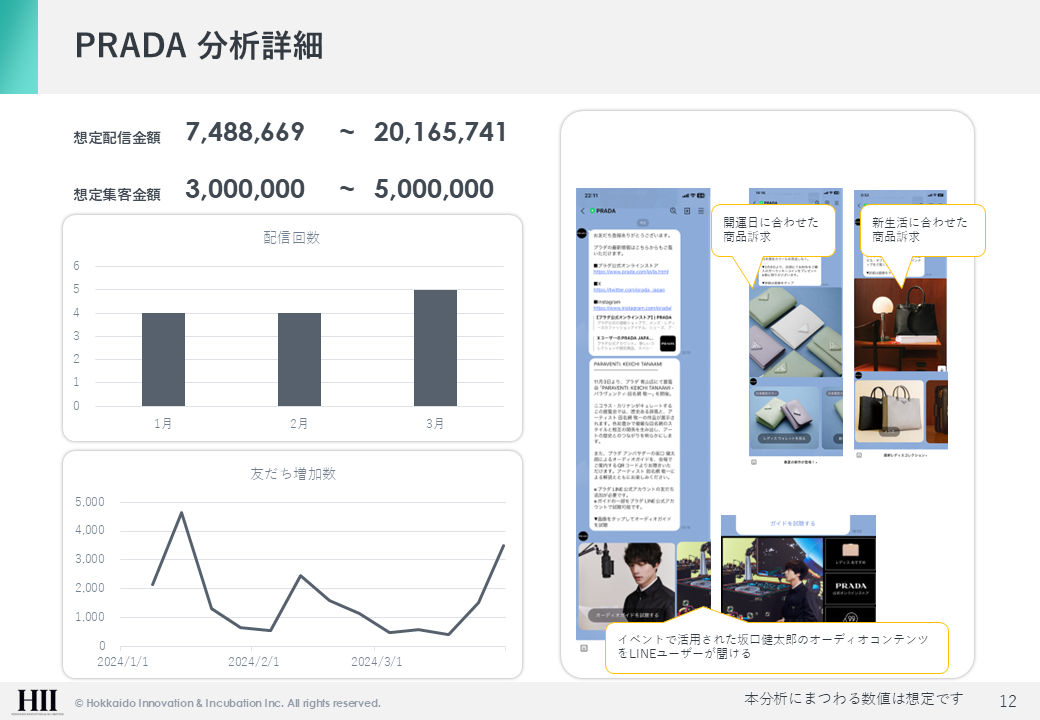Screen dimensions: 1040x720
Task: Click the 2024/3/1 axis label
Action: pos(376,662)
